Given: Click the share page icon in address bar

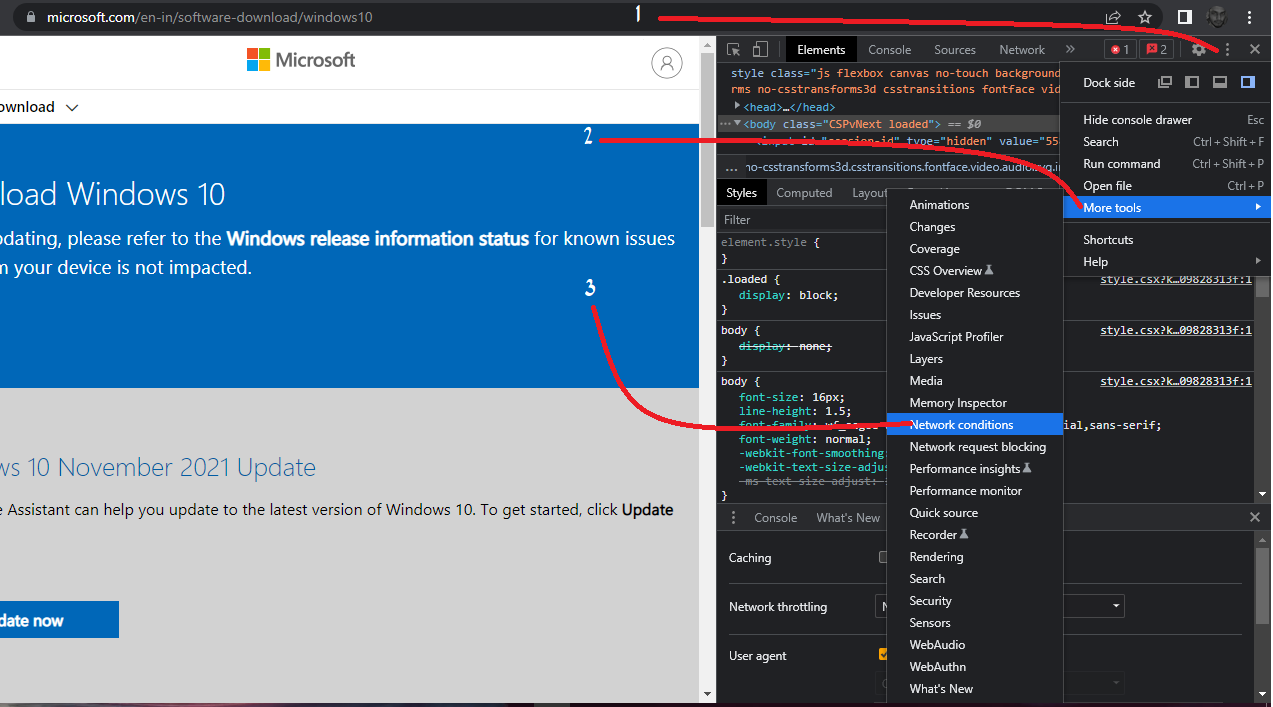Looking at the screenshot, I should coord(1113,17).
